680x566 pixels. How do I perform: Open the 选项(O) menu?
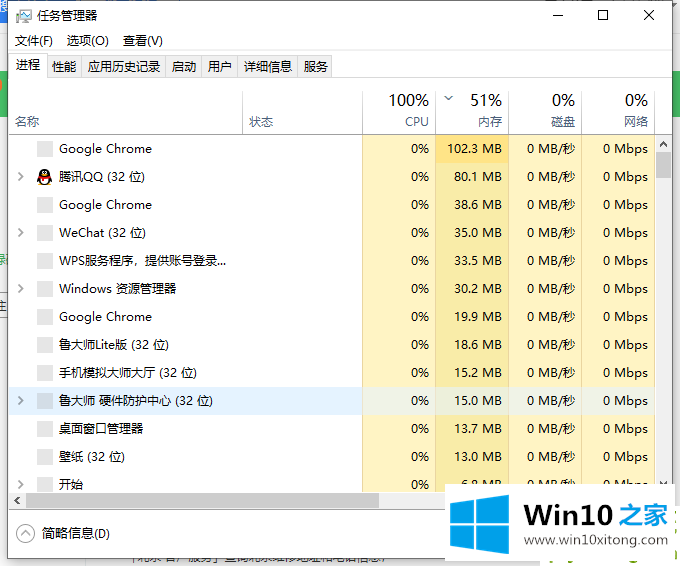(x=88, y=41)
